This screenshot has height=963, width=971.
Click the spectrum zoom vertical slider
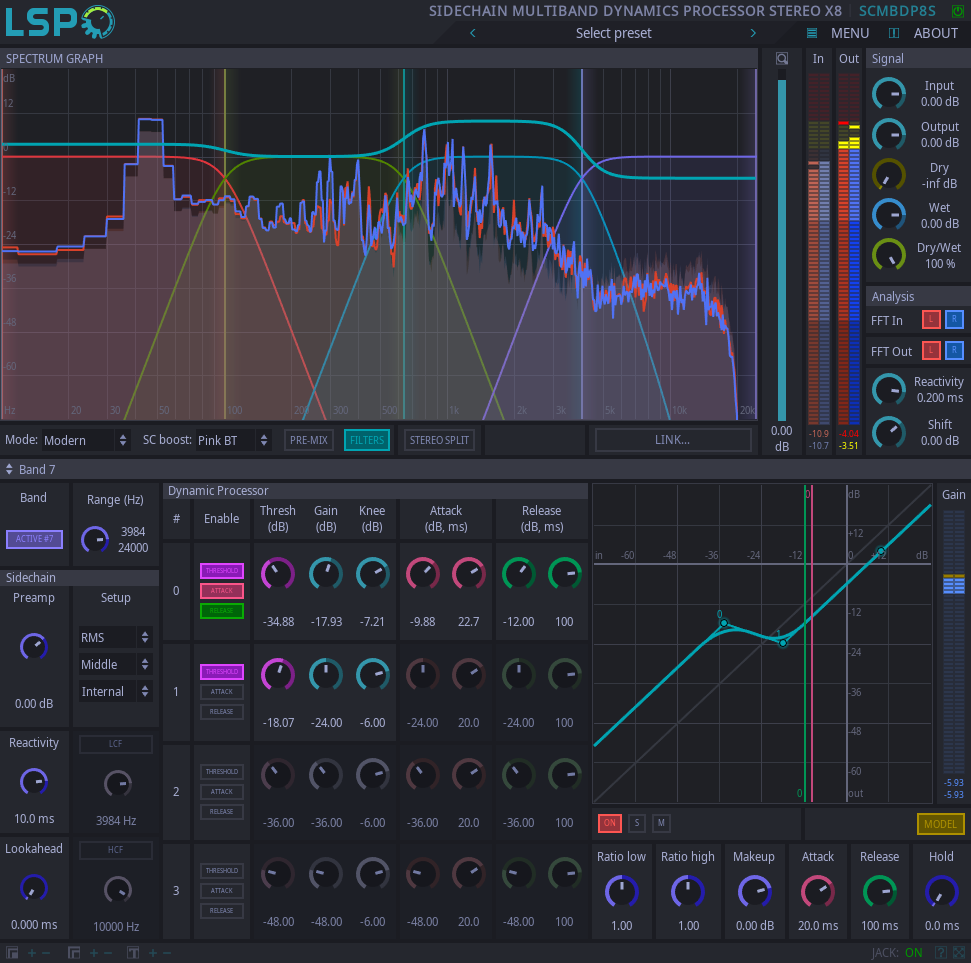tap(782, 245)
